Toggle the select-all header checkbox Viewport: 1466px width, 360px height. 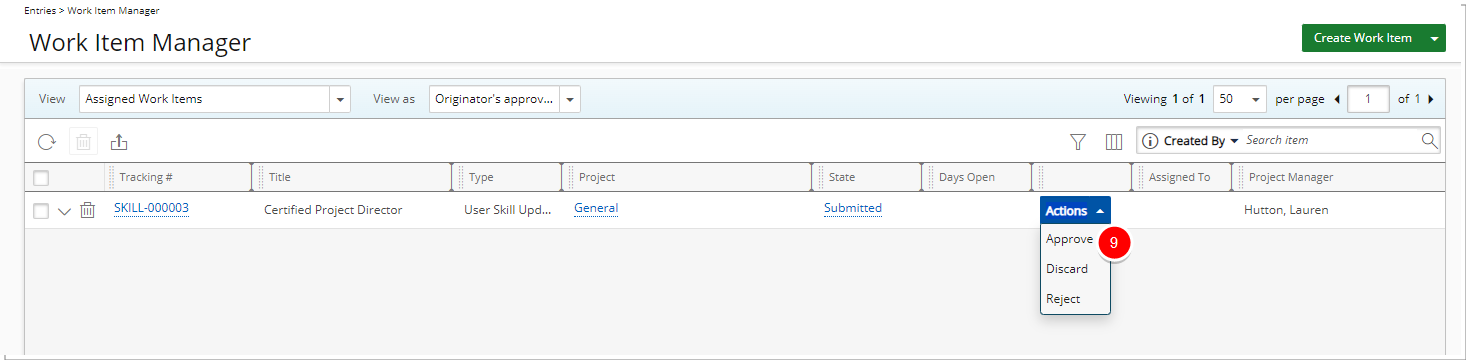click(x=41, y=178)
